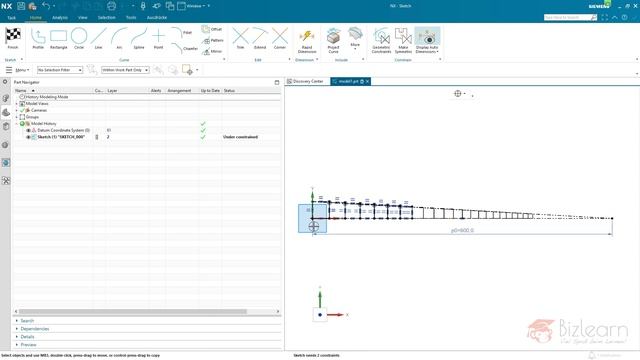Screen dimensions: 640x360
Task: Open the view orientation icon above sketch
Action: click(458, 94)
